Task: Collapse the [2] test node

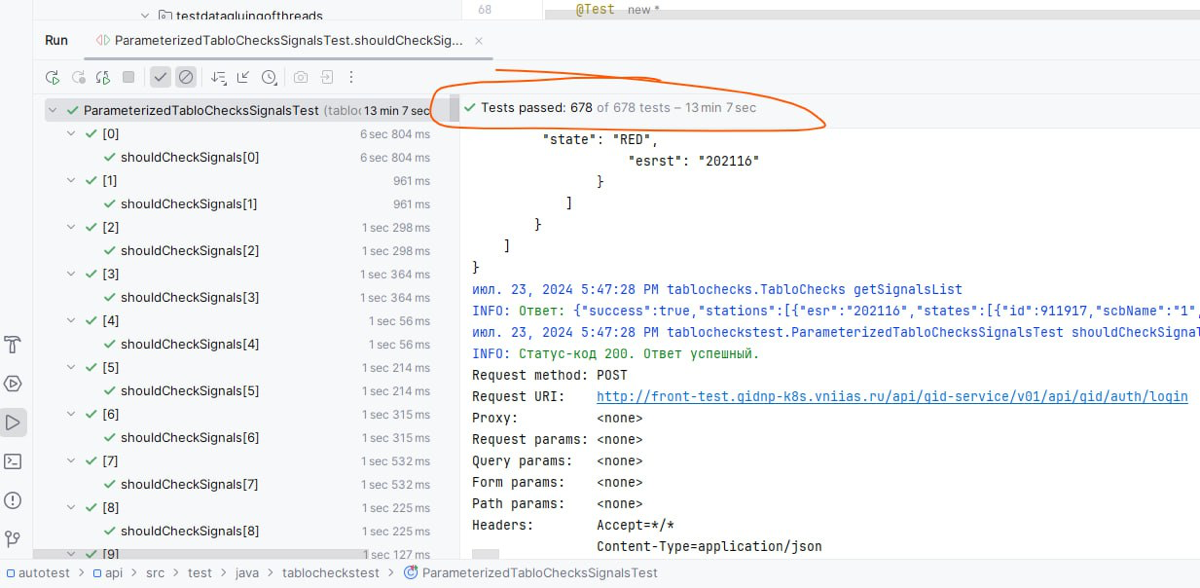Action: [72, 227]
